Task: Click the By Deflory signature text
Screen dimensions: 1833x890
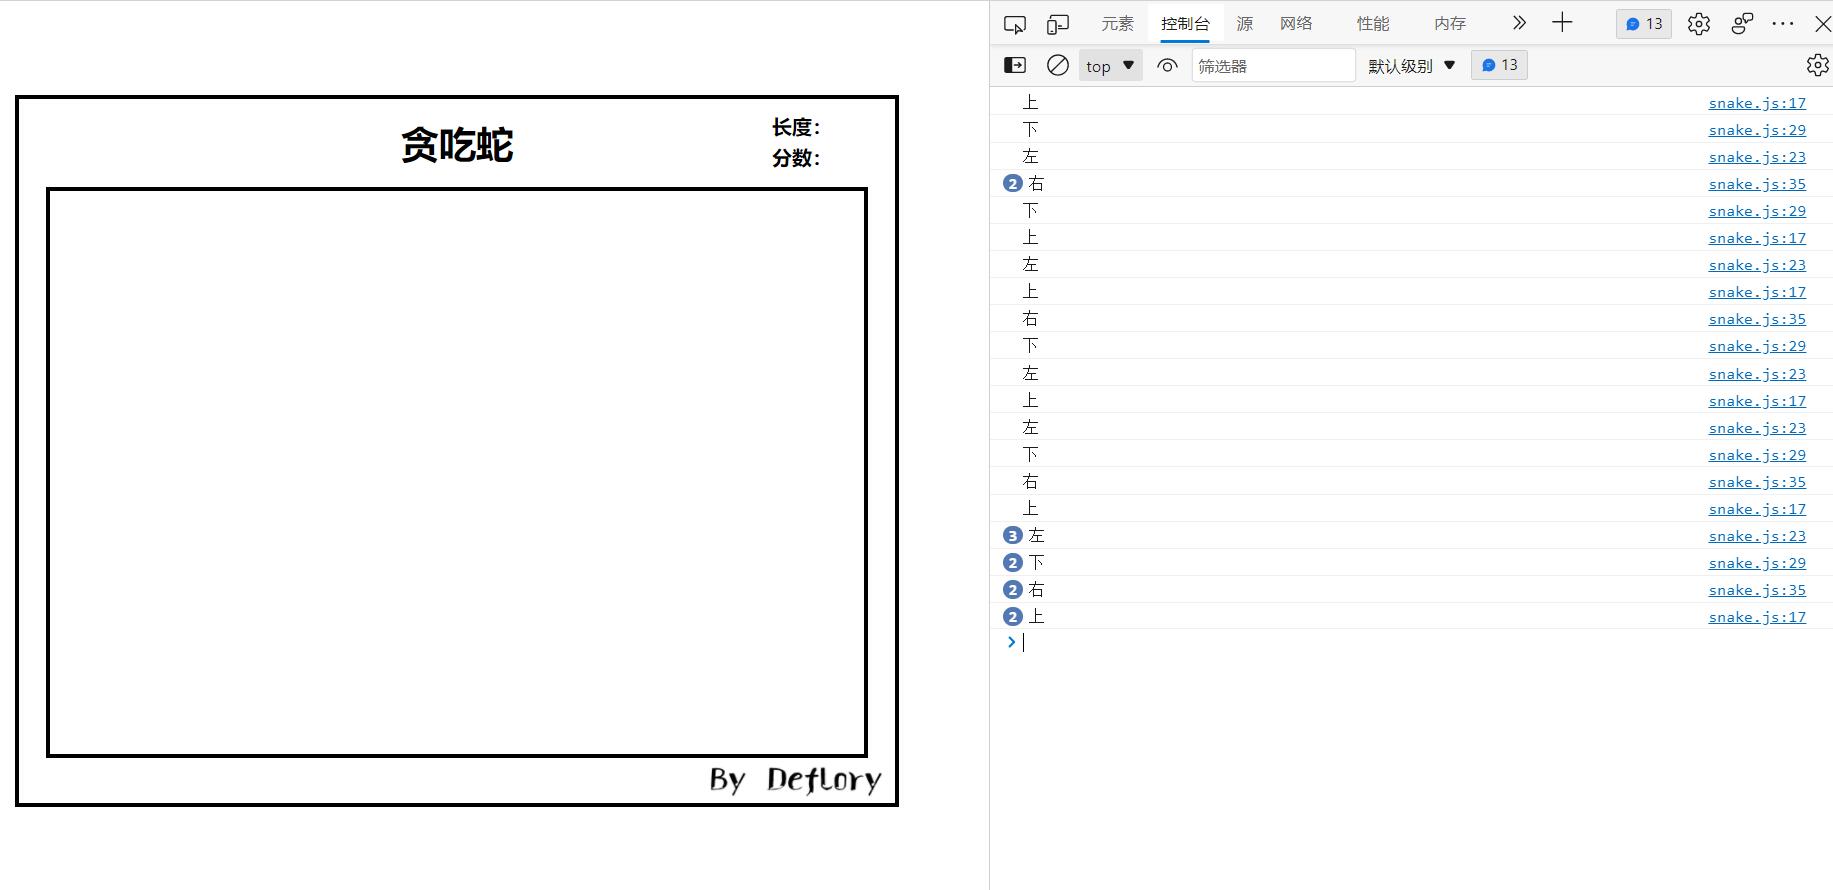Action: pyautogui.click(x=795, y=780)
